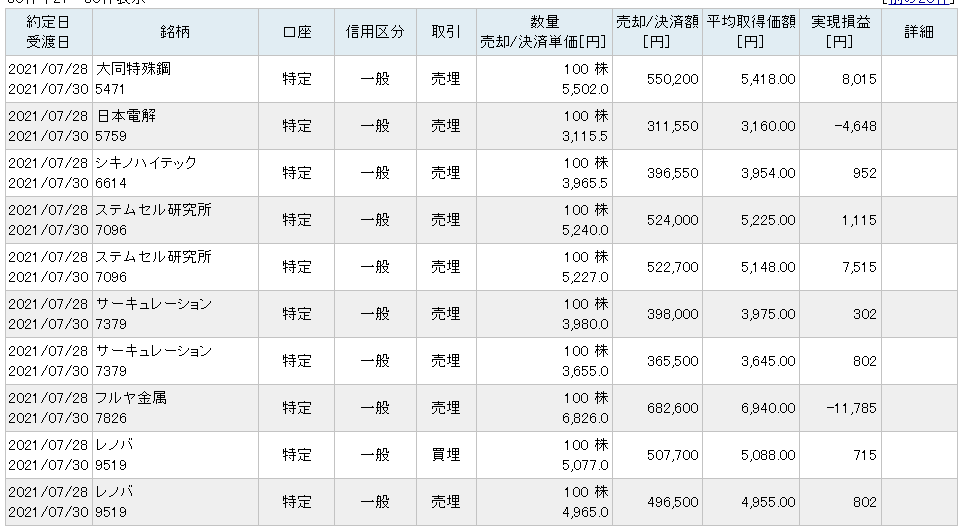This screenshot has height=528, width=962.
Task: Click unit price 3,965.5
Action: tap(585, 183)
